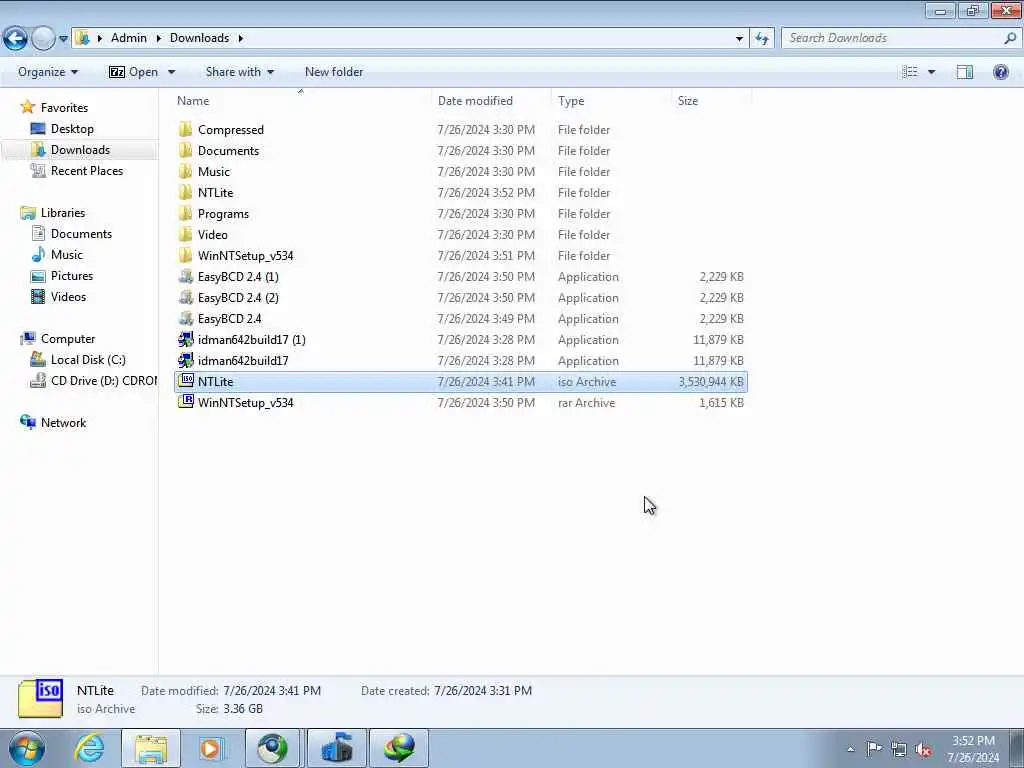
Task: Open recent pages dropdown beside navigation arrows
Action: pos(63,39)
